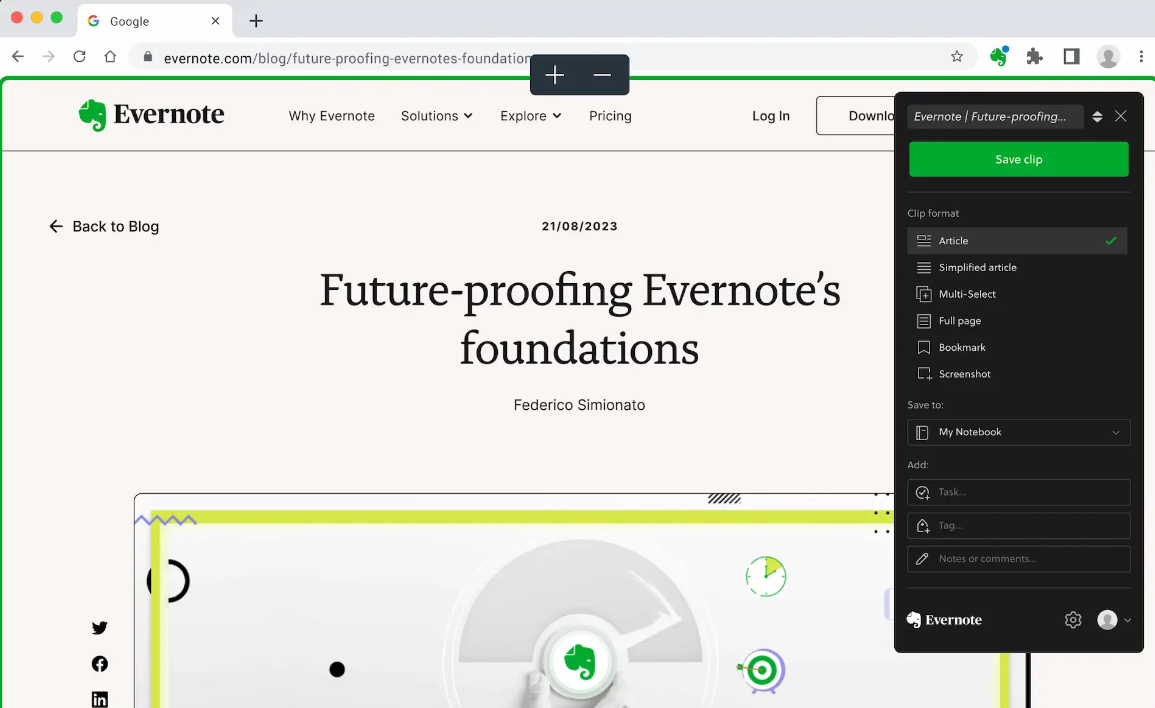Choose the Full page clip format
The height and width of the screenshot is (708, 1155).
click(961, 320)
